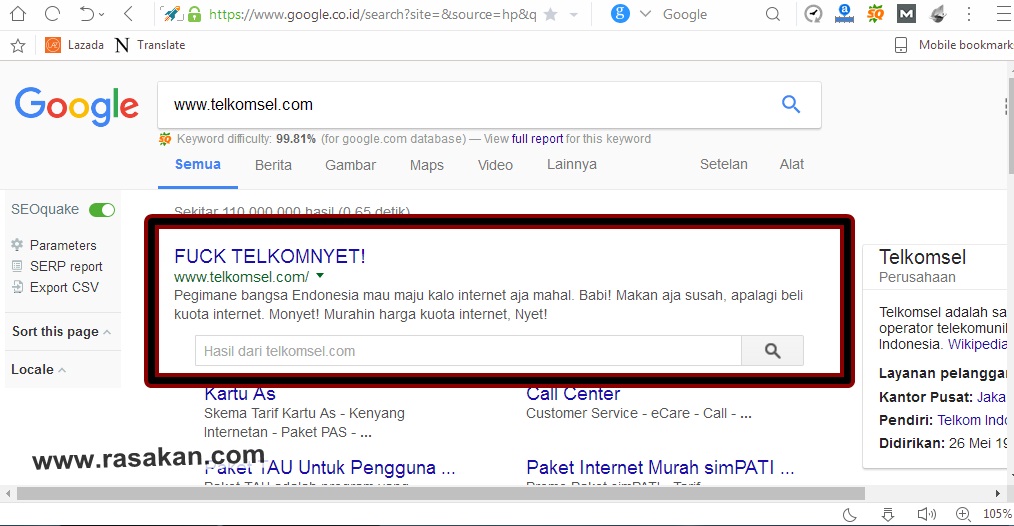The image size is (1014, 526).
Task: Click the horizontal scrollbar thumb
Action: point(441,494)
